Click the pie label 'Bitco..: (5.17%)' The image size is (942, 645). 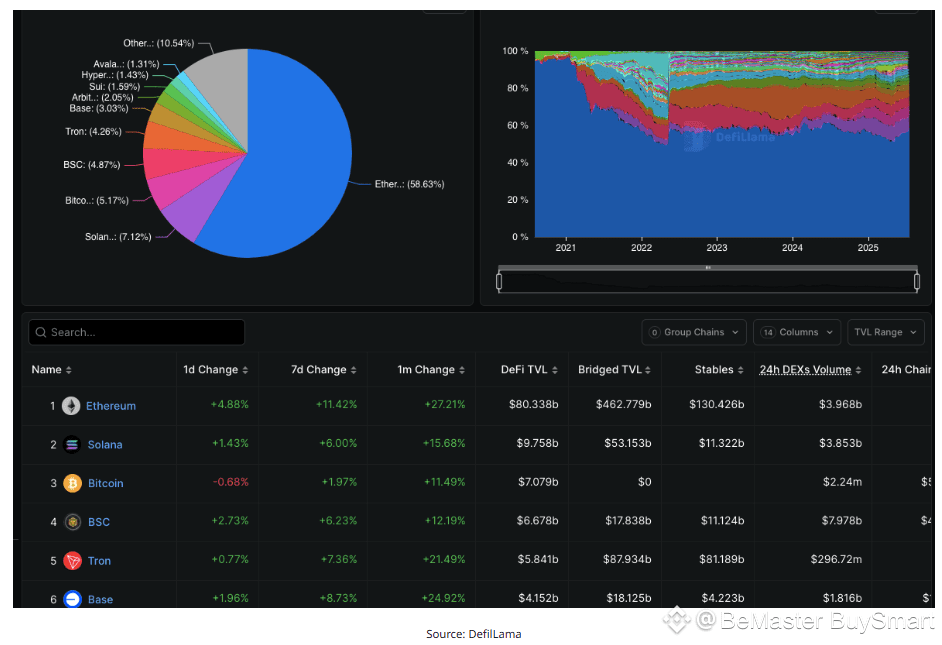(97, 201)
